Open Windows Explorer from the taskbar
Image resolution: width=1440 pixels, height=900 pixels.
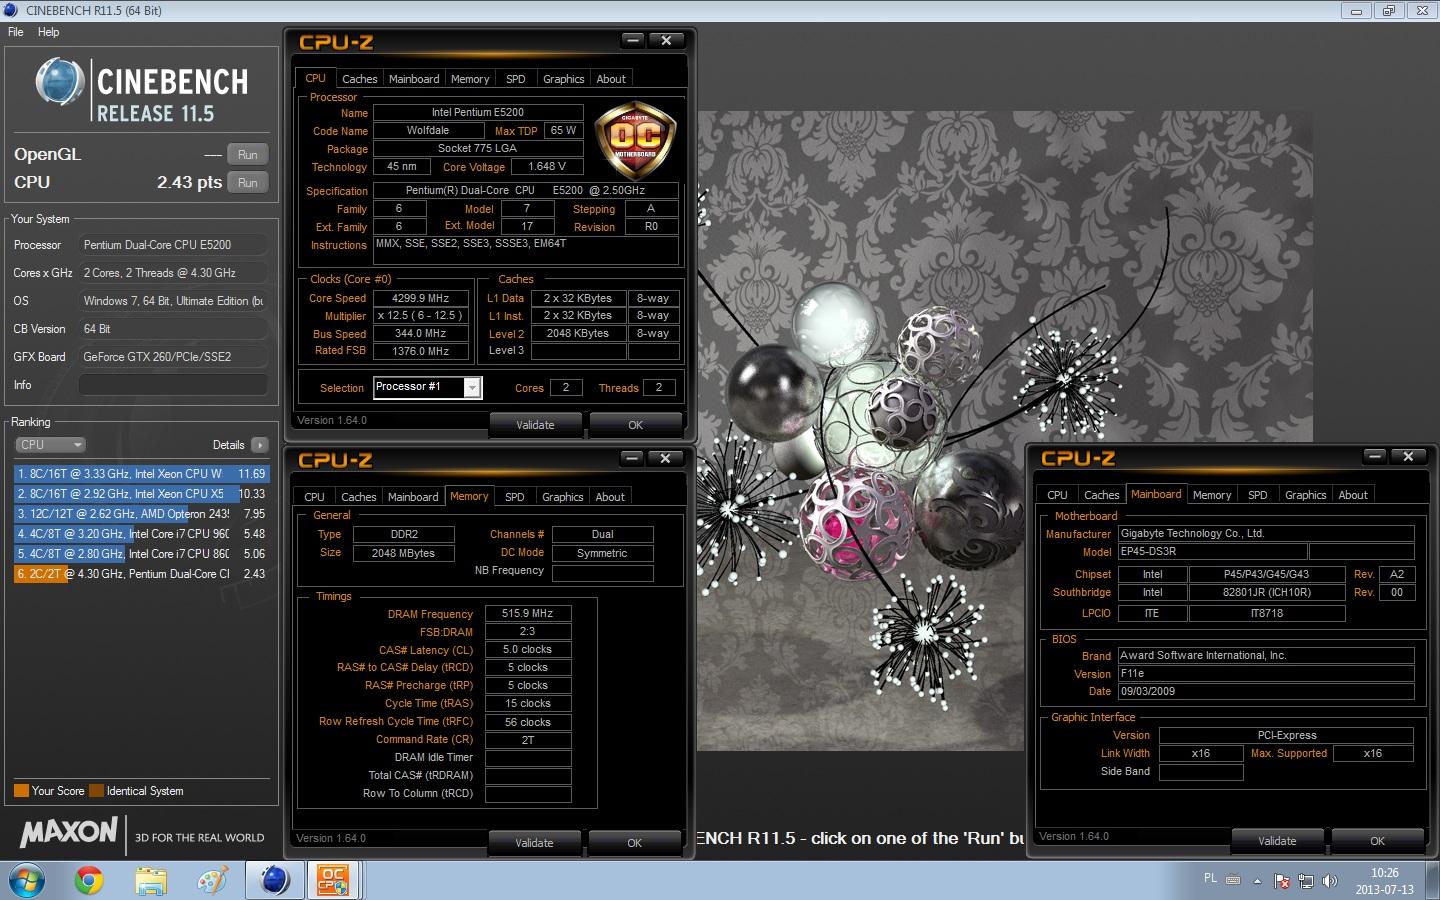point(151,881)
